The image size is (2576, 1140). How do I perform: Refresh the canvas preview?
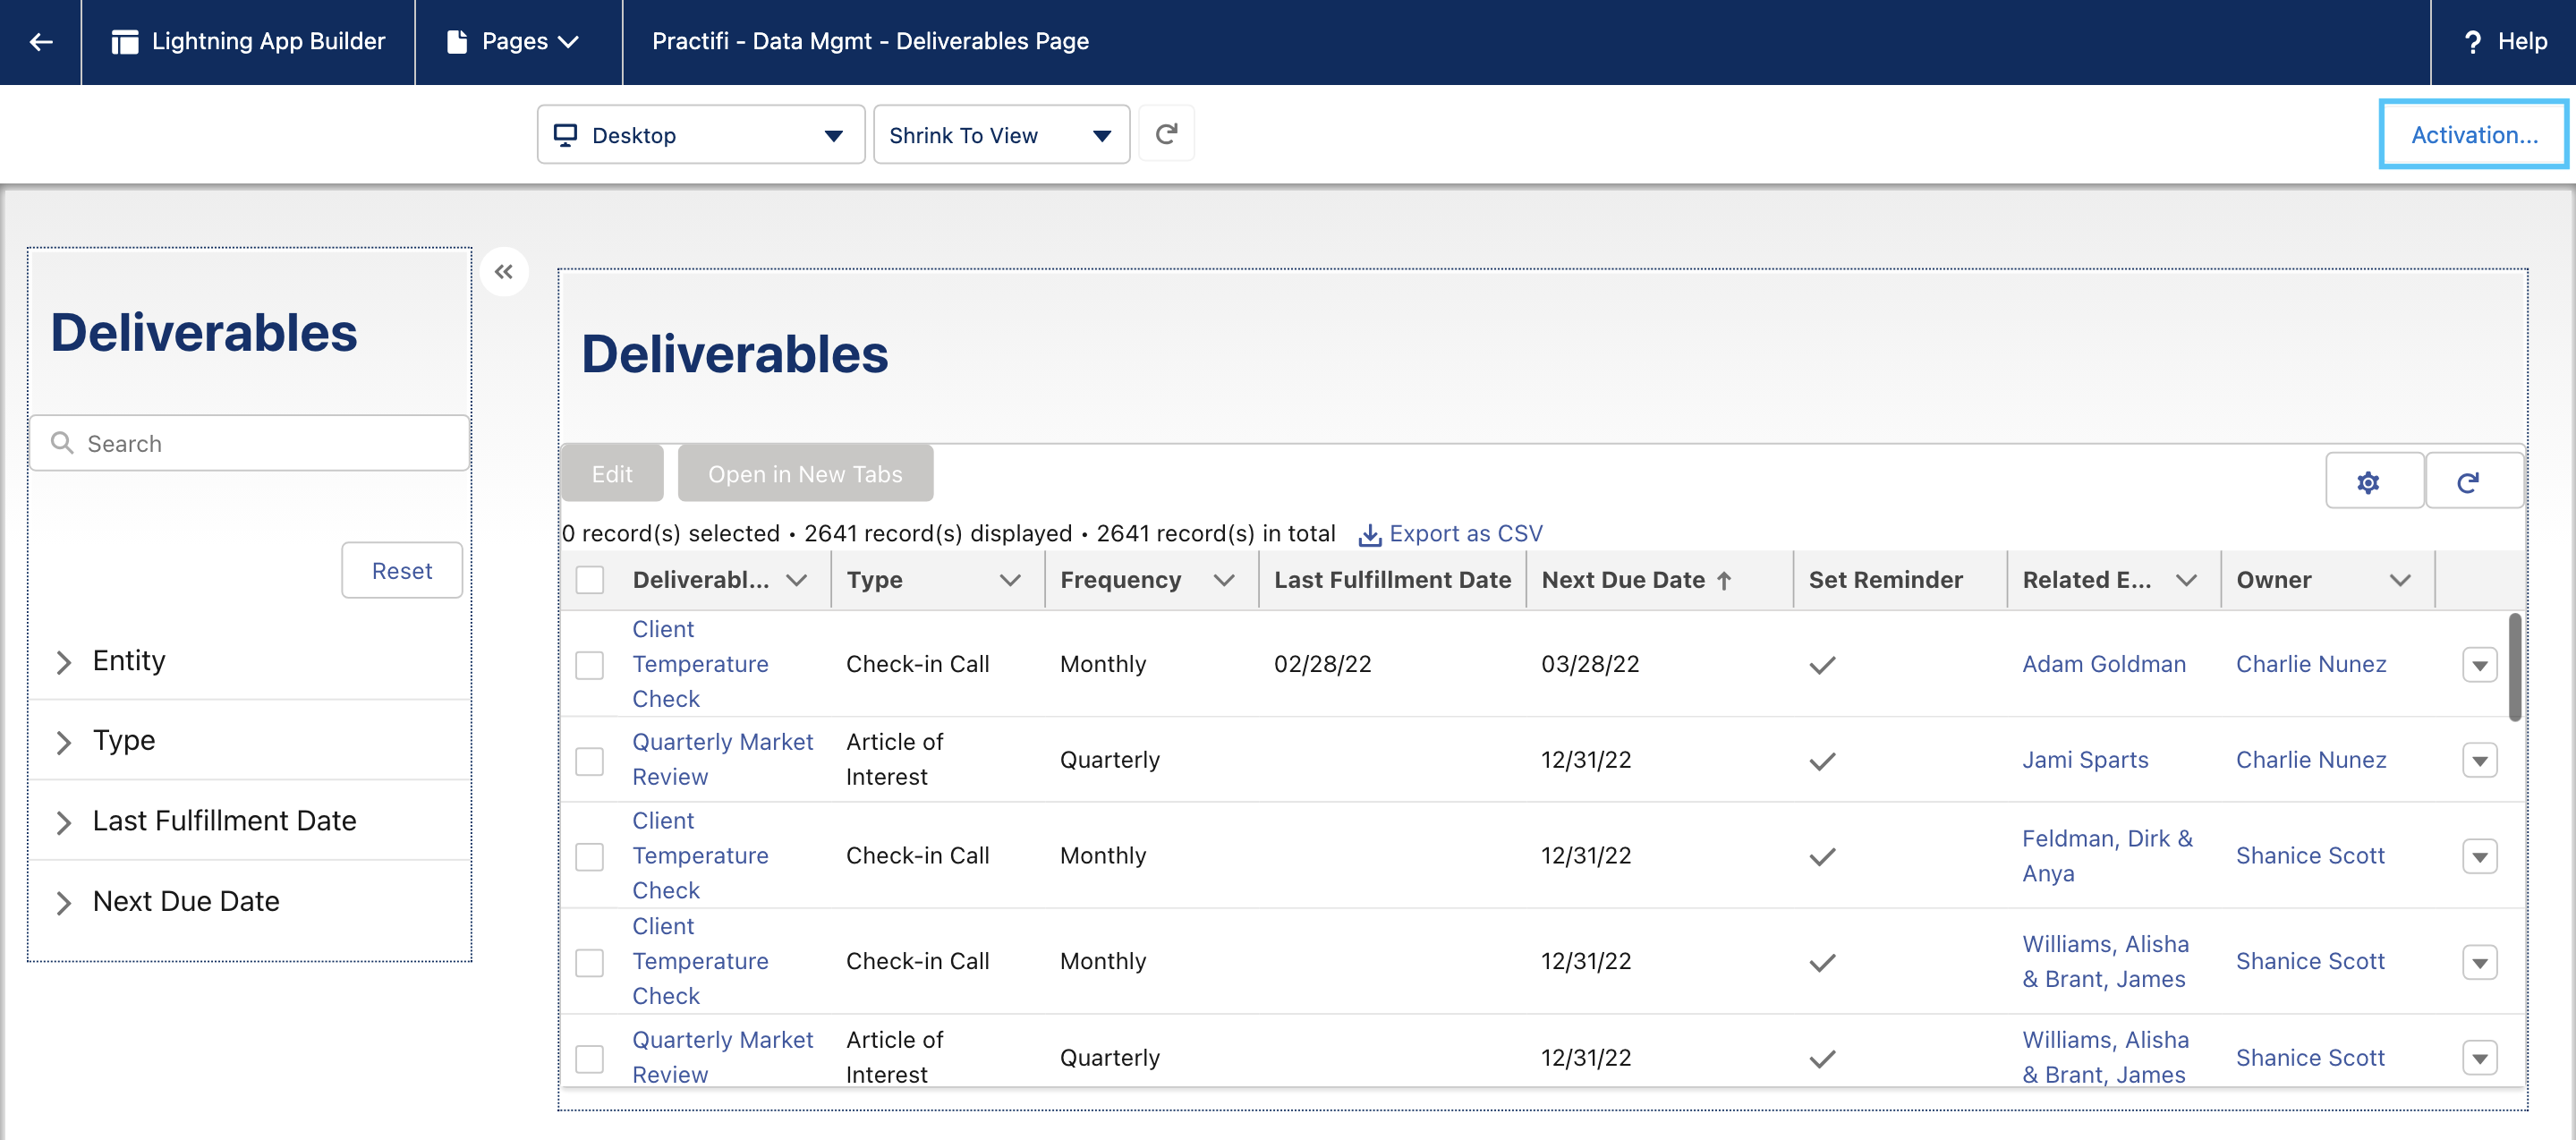(x=1166, y=134)
